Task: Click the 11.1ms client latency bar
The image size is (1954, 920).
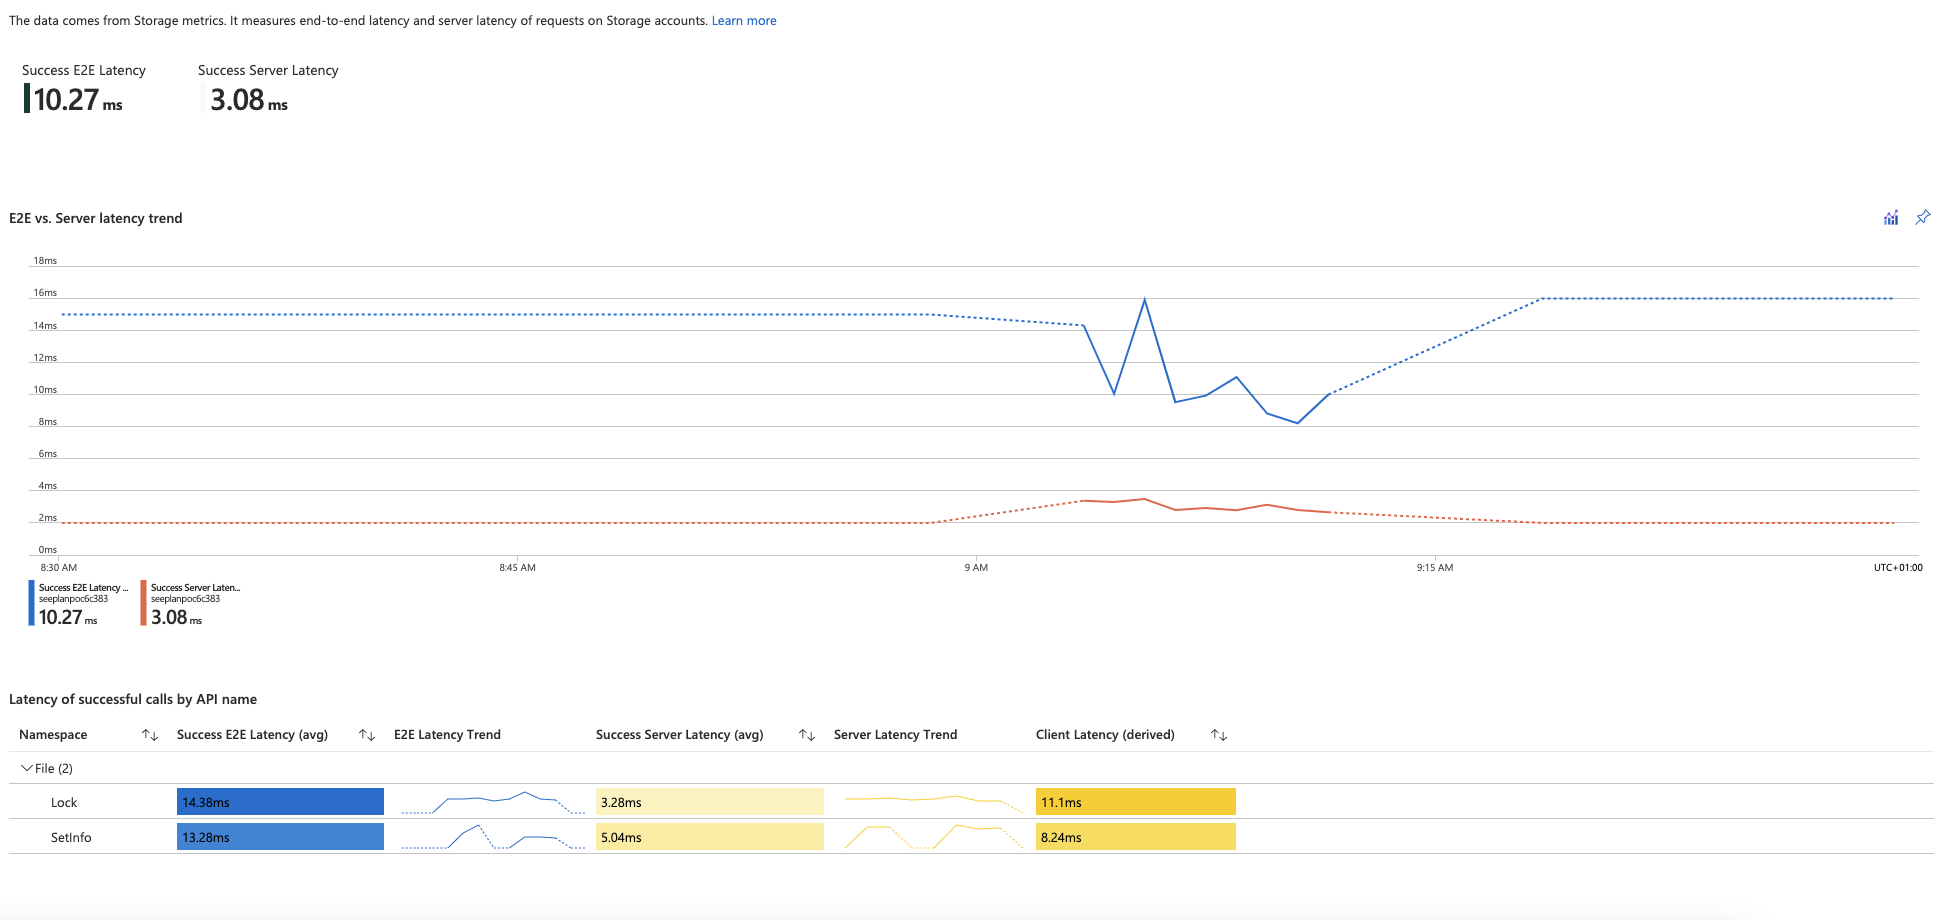Action: coord(1135,802)
